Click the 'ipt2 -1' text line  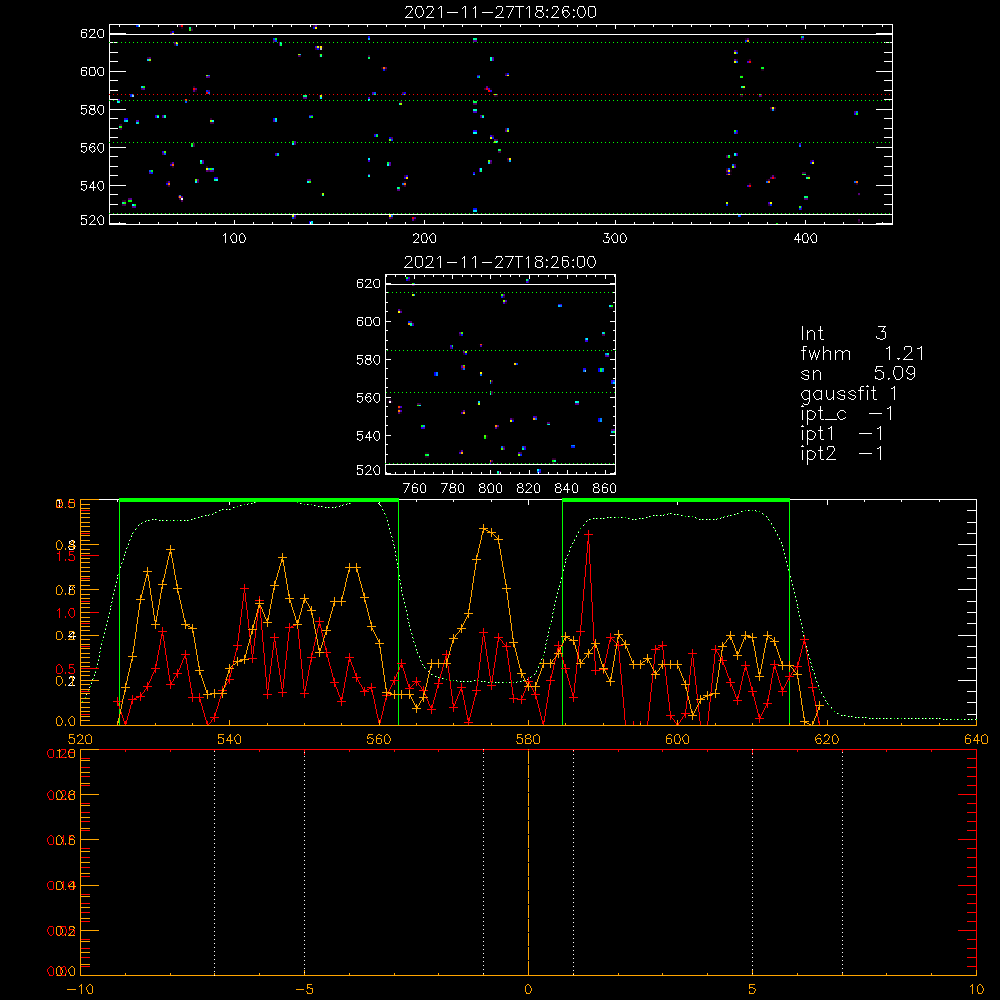842,453
